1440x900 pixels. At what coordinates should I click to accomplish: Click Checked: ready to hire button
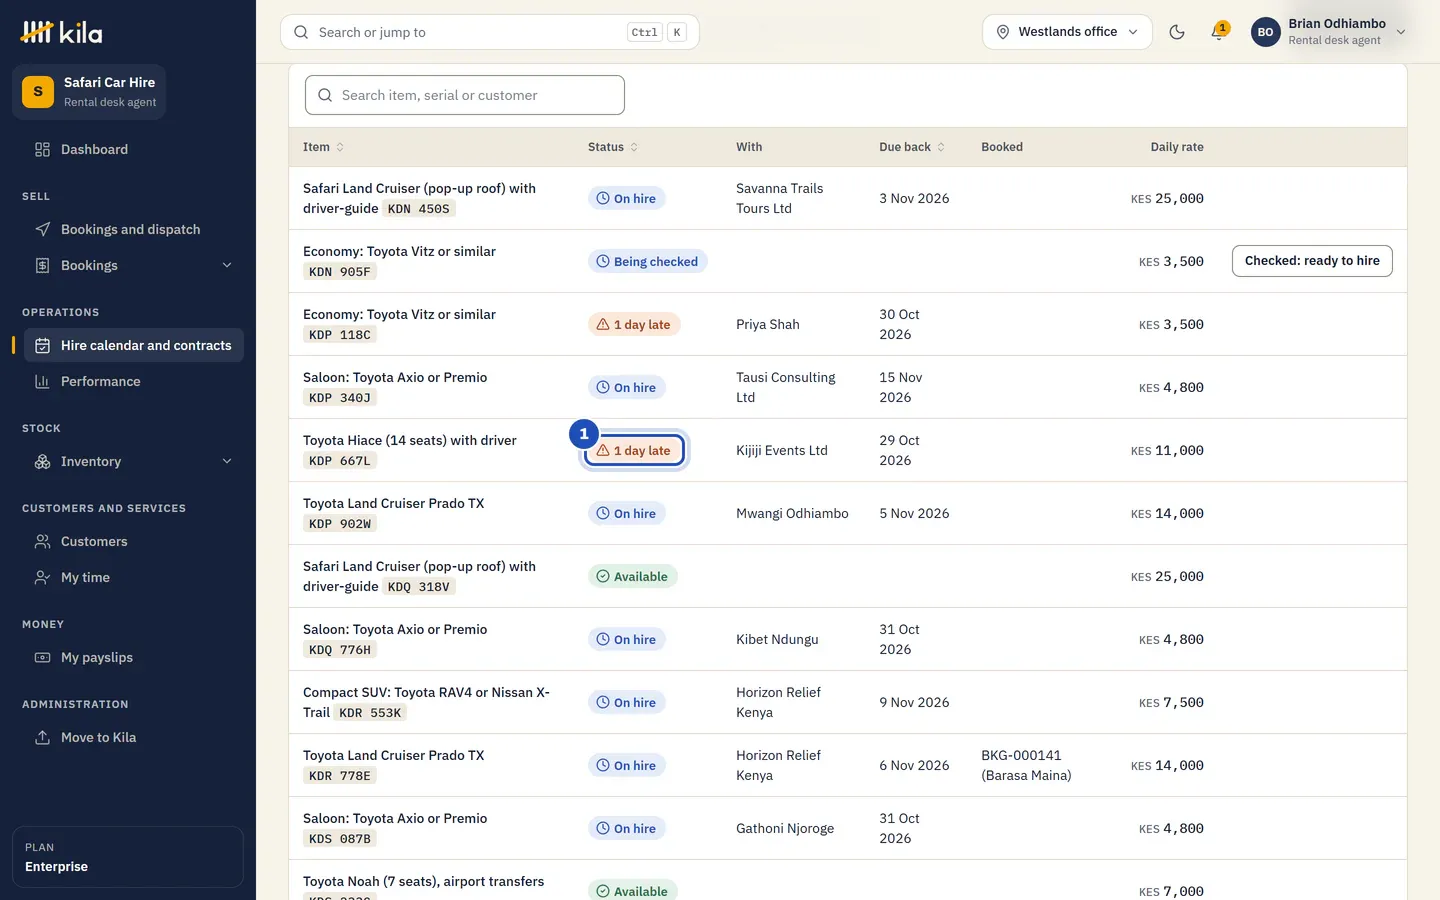pos(1312,261)
